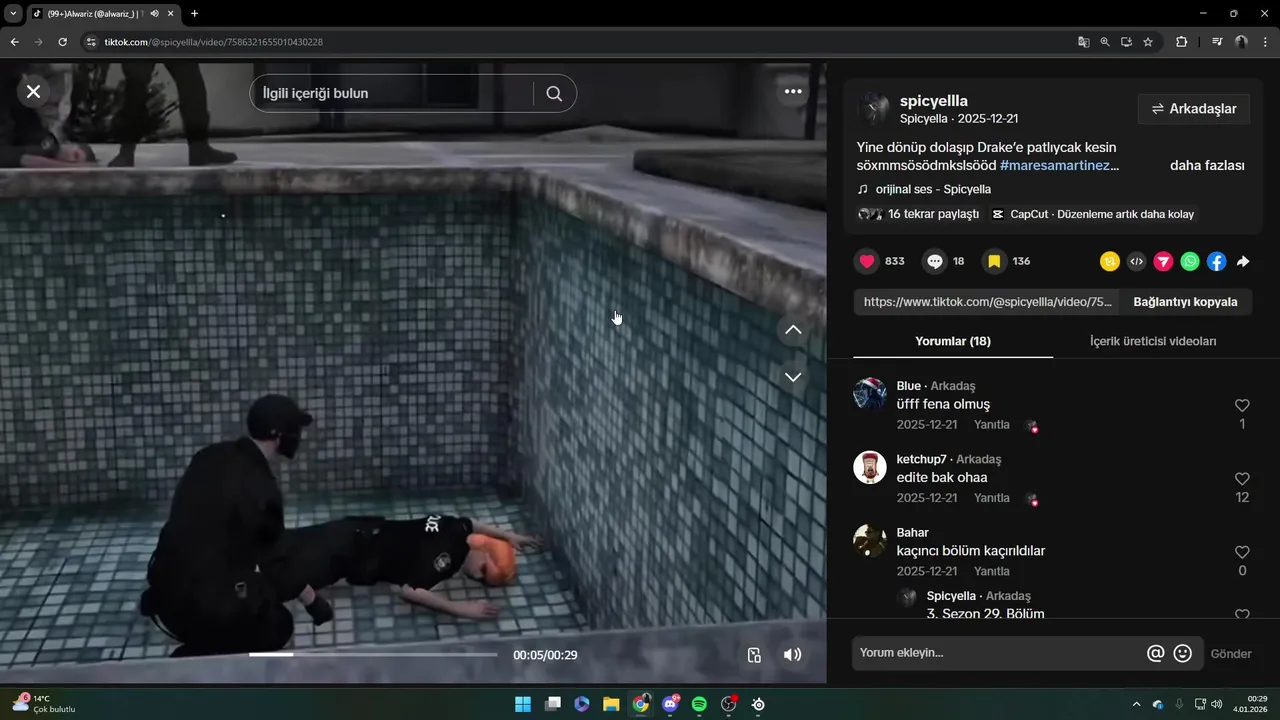Open CapCut editing promo link
Viewport: 1280px width, 720px height.
[1093, 214]
